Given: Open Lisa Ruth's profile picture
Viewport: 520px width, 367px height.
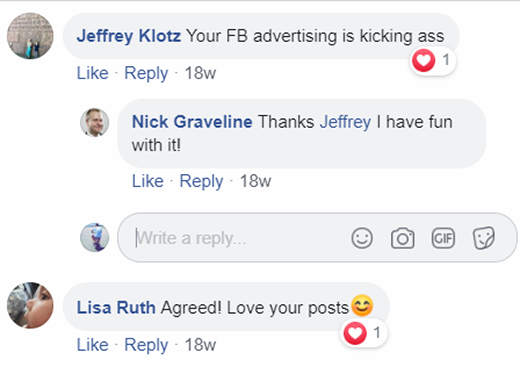Looking at the screenshot, I should coord(30,305).
